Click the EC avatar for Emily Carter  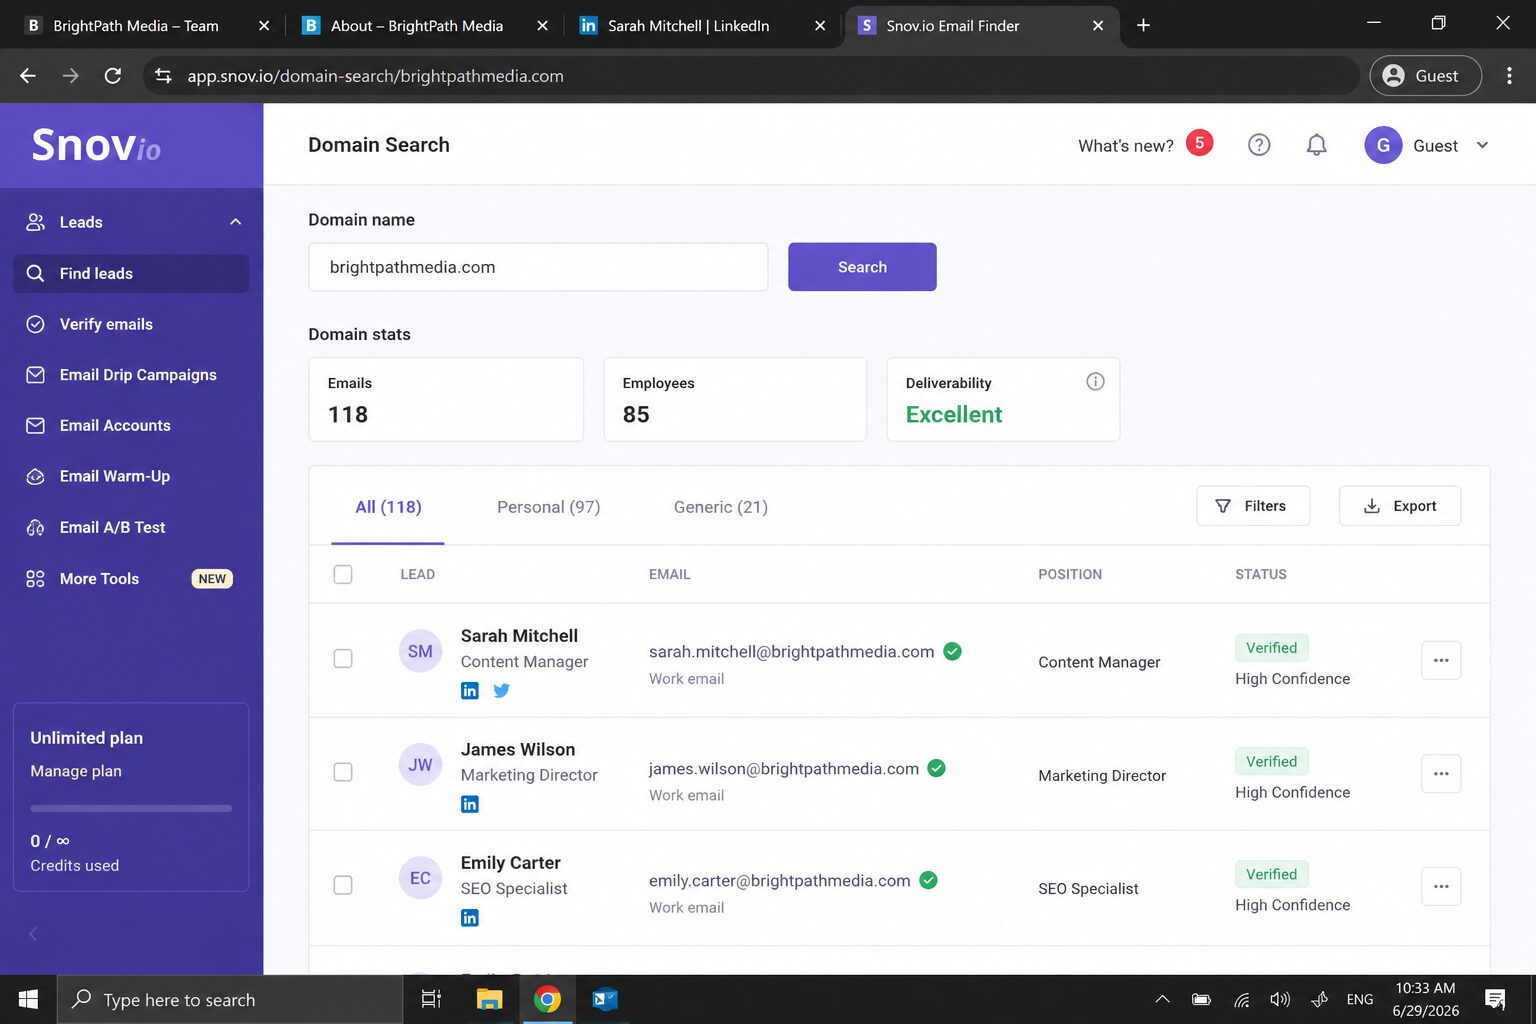pos(420,878)
